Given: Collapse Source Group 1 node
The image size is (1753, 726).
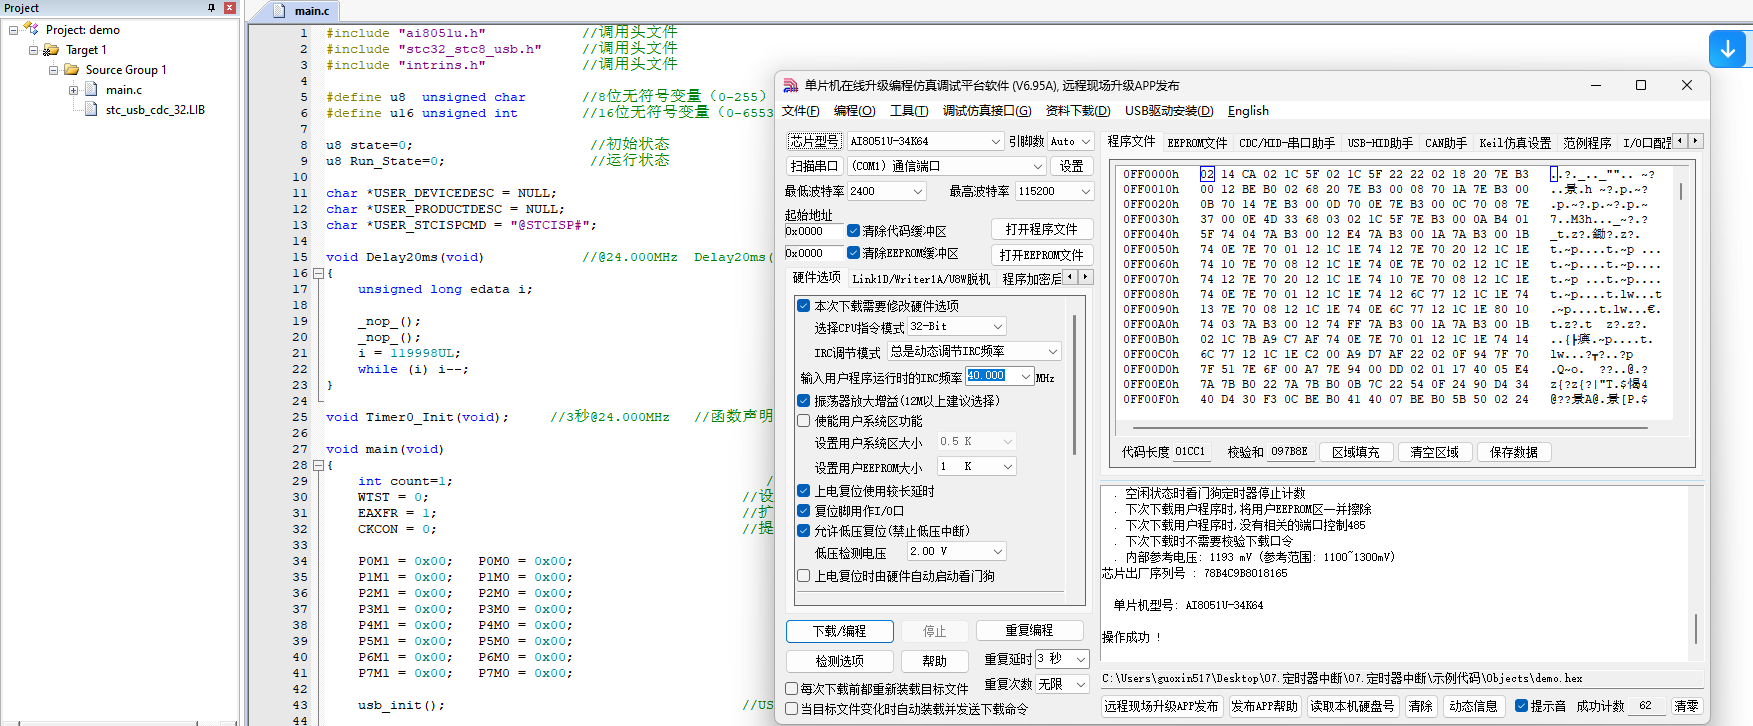Looking at the screenshot, I should click(x=53, y=70).
